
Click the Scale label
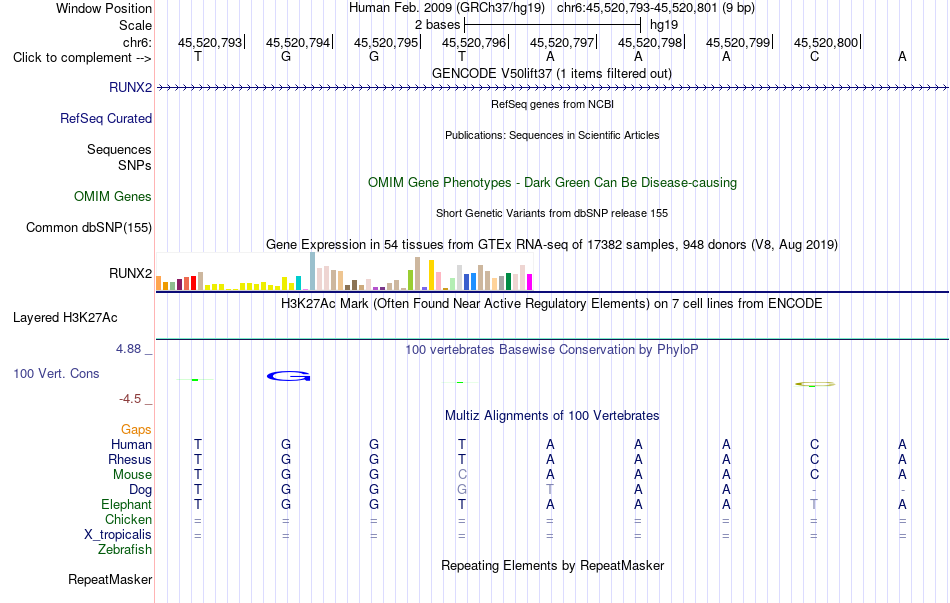136,25
